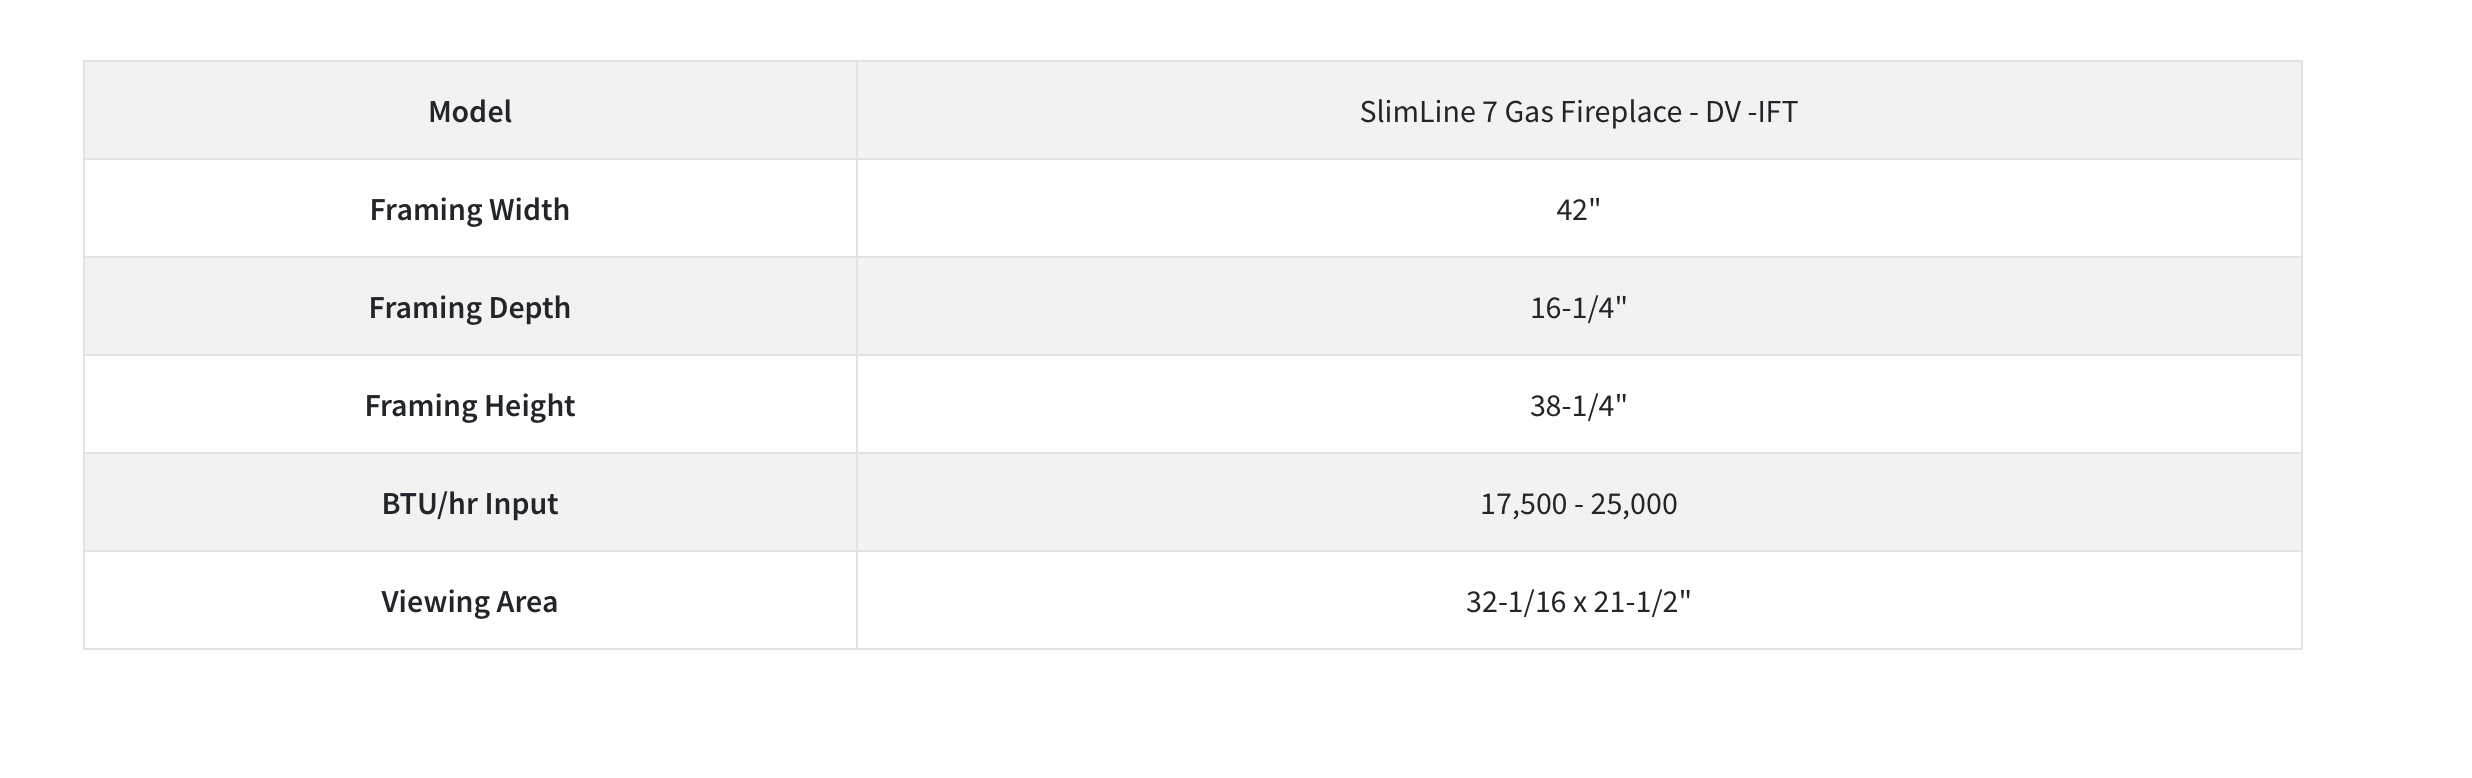
Task: Click the word Gas in model name
Action: [x=1527, y=111]
